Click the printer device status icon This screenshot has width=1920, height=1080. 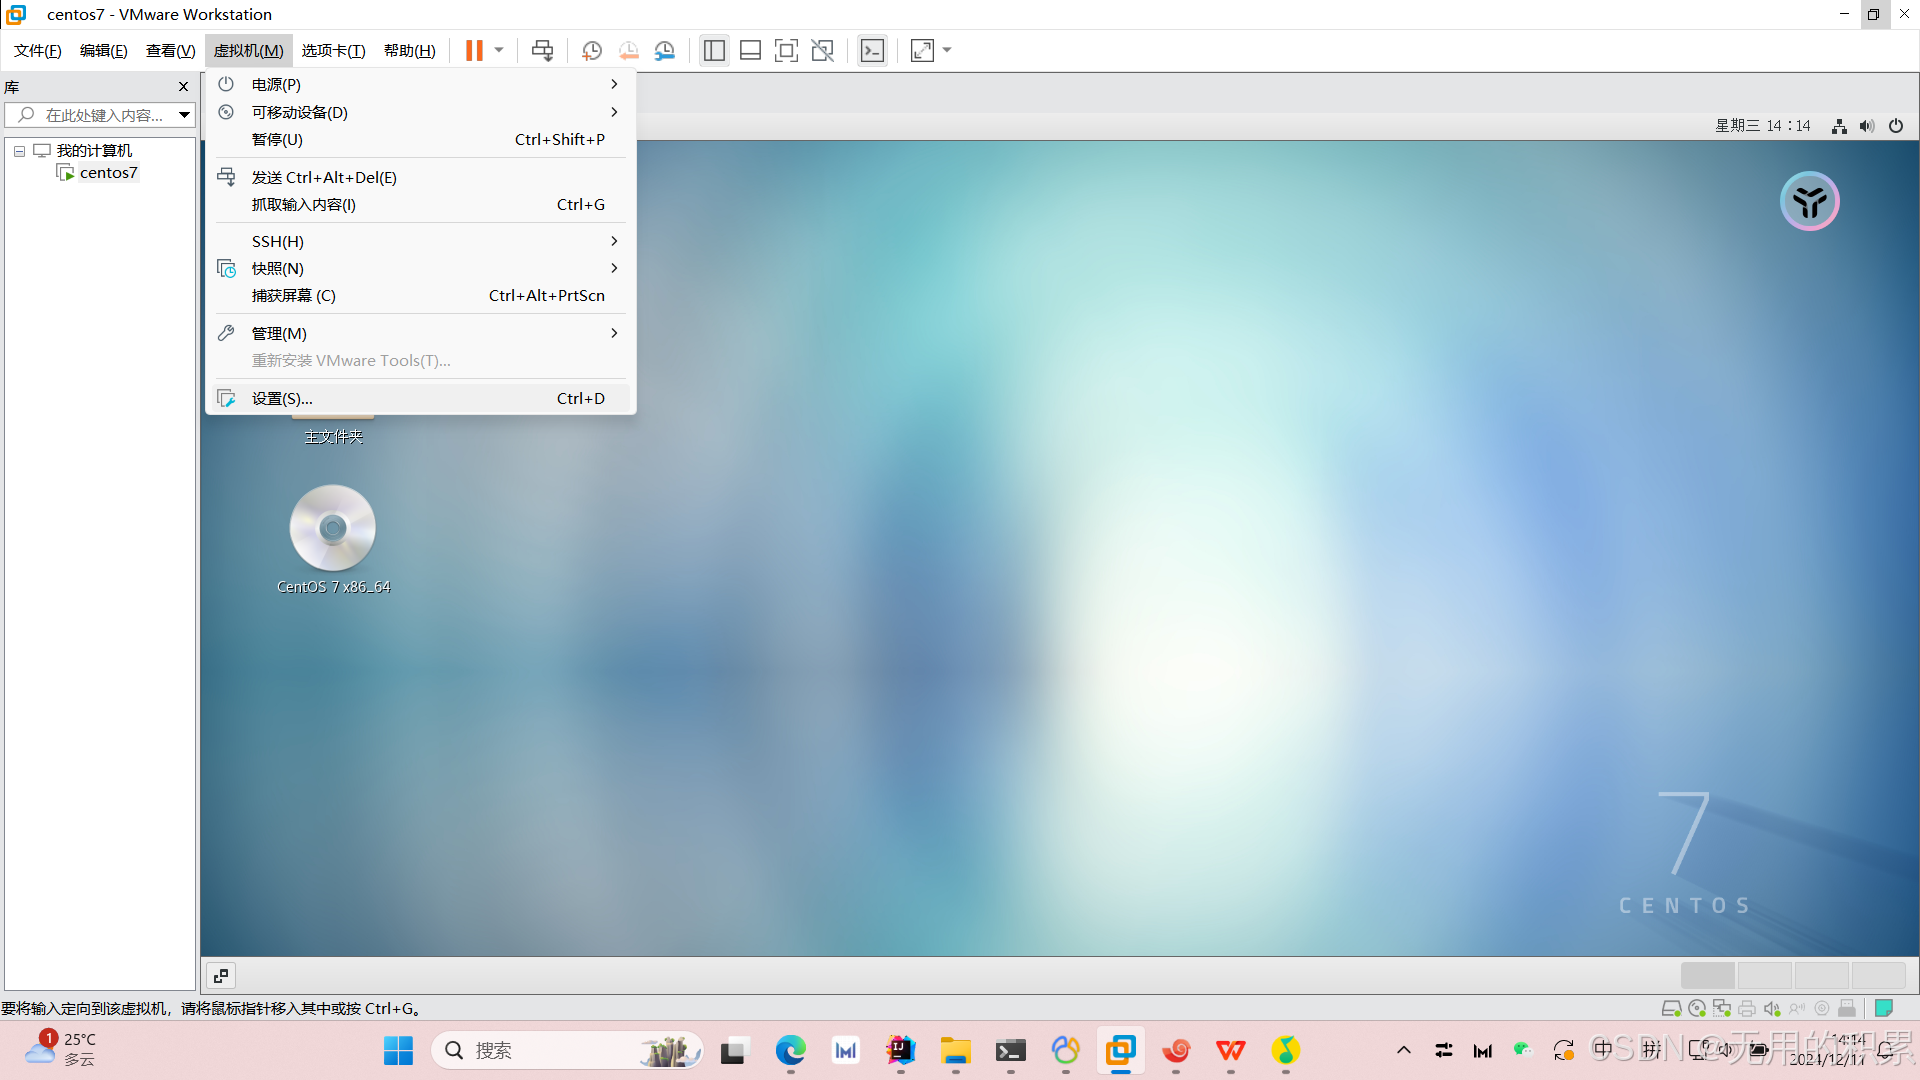point(1747,1008)
